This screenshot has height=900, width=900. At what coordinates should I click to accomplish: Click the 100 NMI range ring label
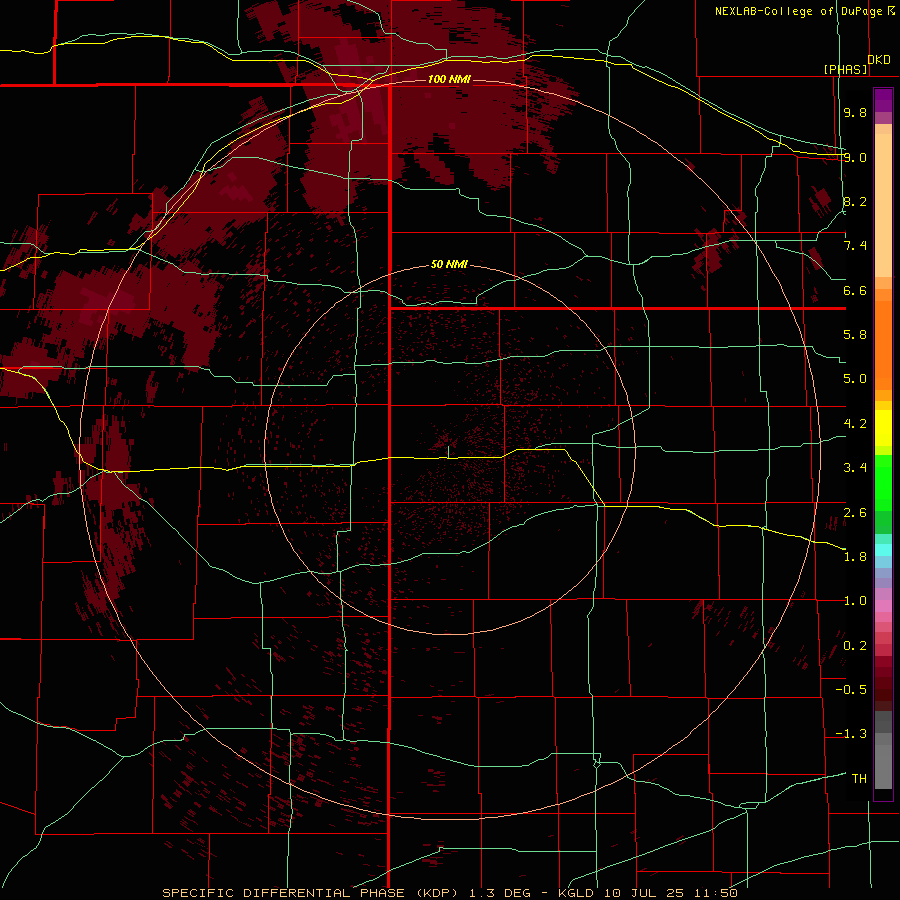[449, 79]
